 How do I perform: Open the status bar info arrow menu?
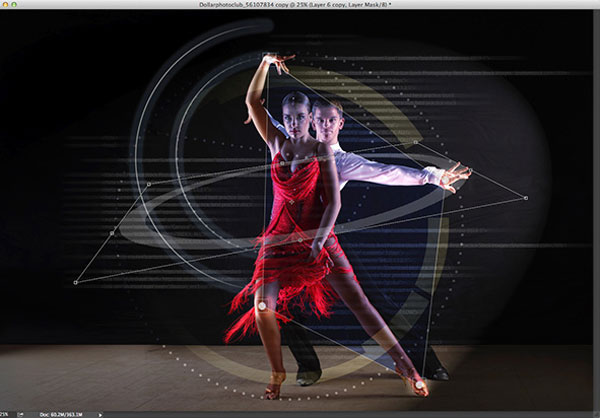pyautogui.click(x=100, y=415)
